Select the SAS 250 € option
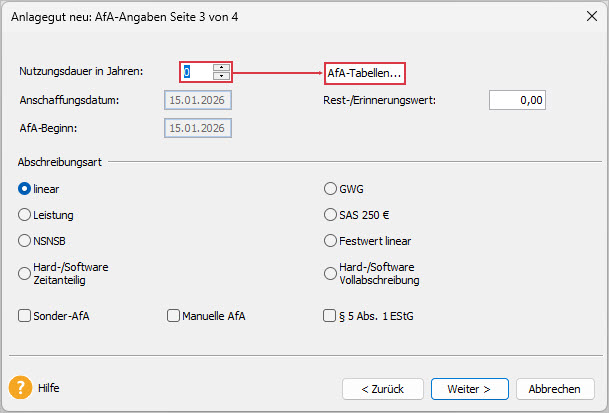Screen dimensions: 609x413 [331, 214]
